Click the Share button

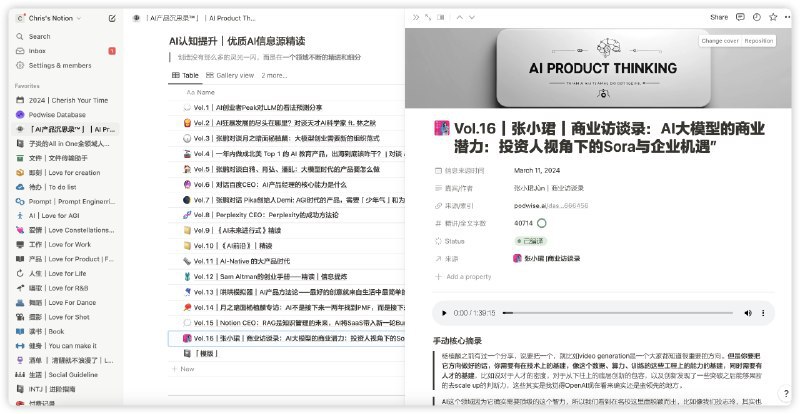click(x=719, y=17)
